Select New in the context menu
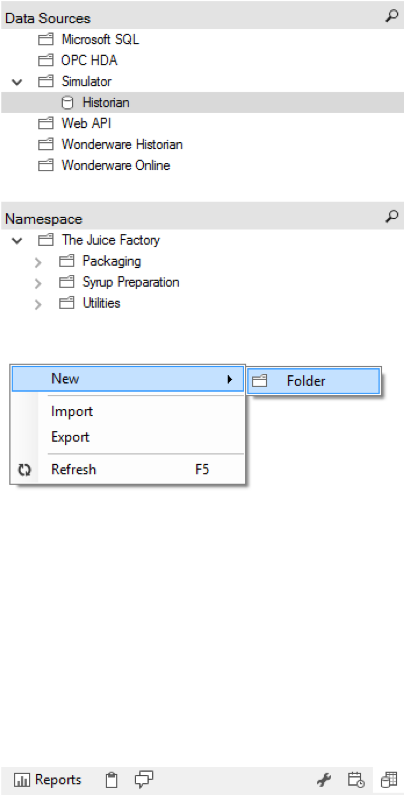The height and width of the screenshot is (795, 404). [128, 379]
